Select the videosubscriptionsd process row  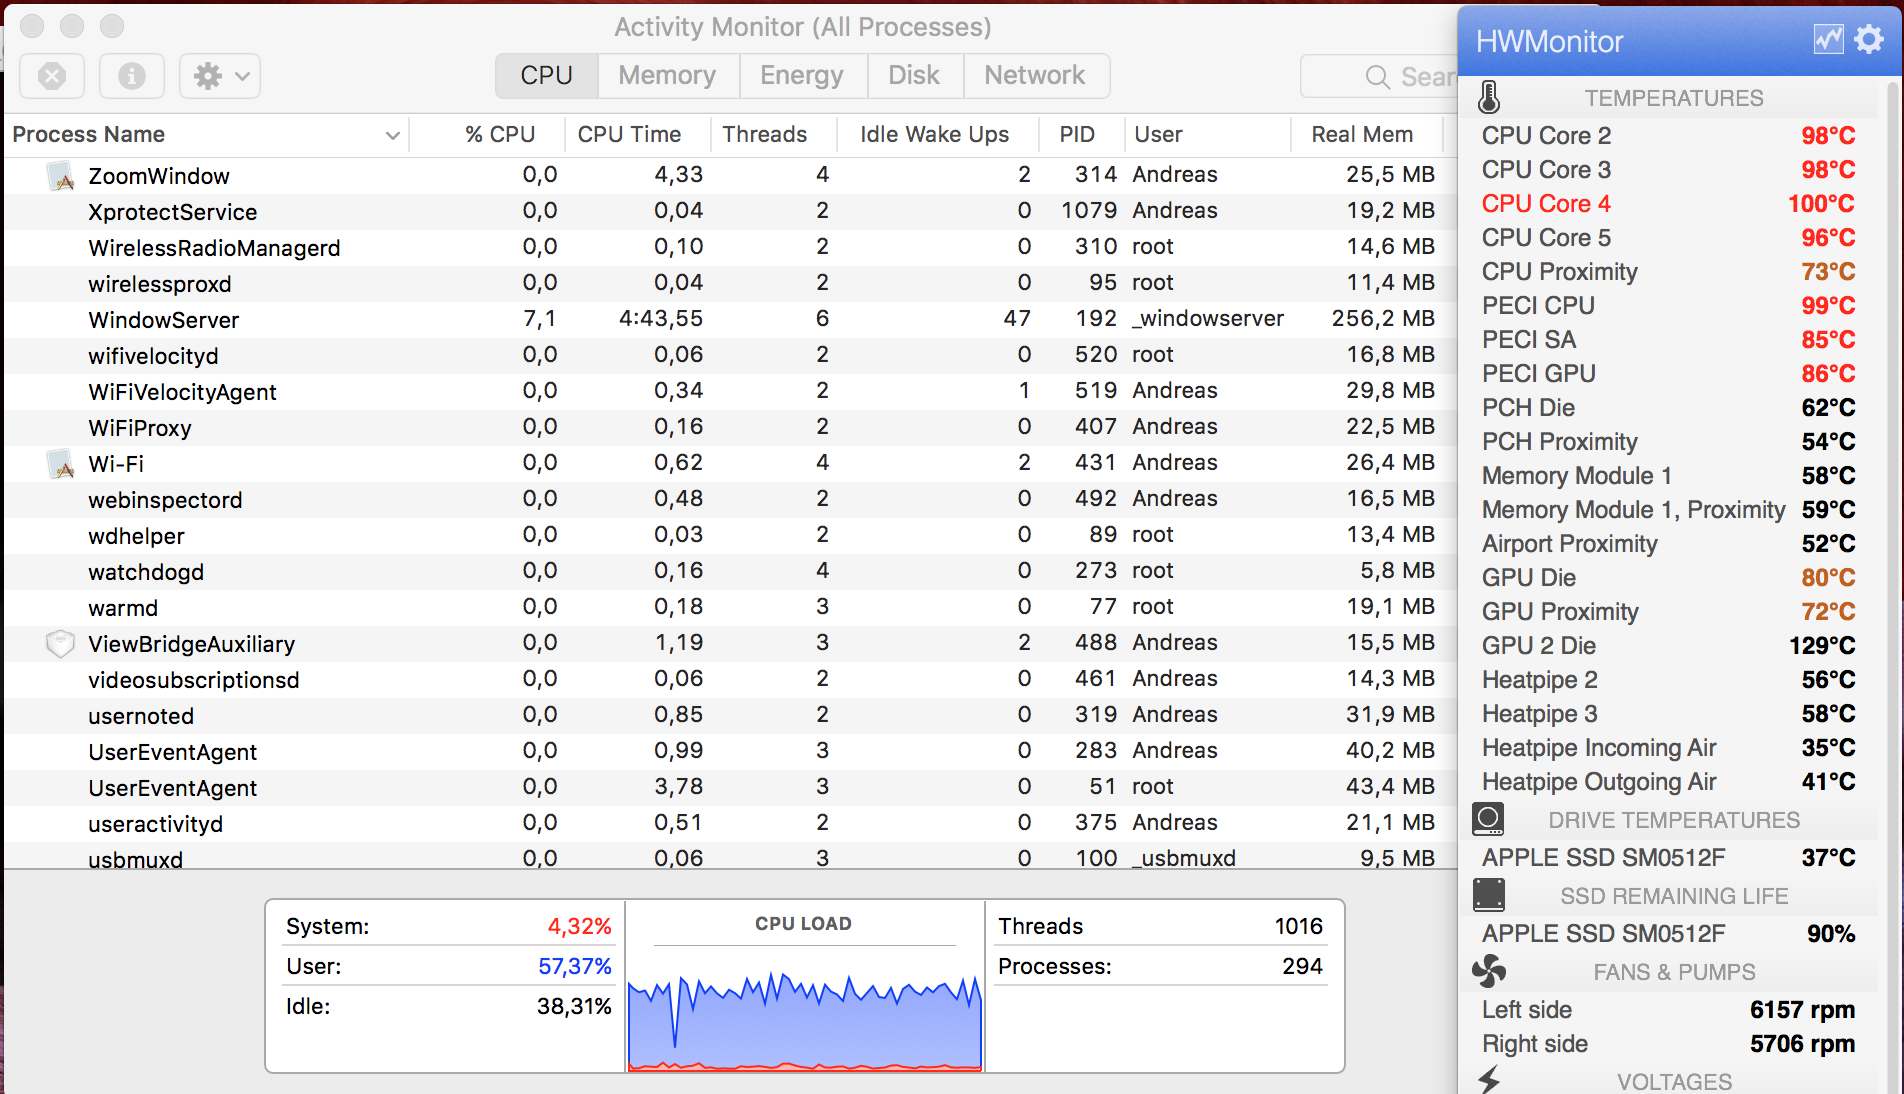click(x=730, y=680)
